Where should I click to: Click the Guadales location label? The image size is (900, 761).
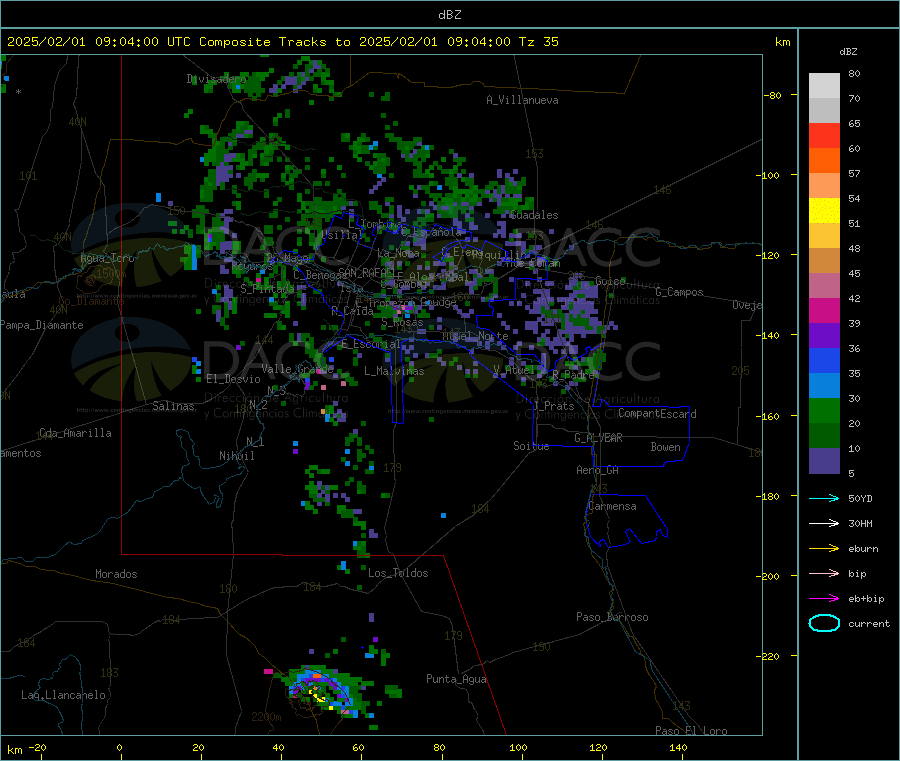pyautogui.click(x=534, y=215)
